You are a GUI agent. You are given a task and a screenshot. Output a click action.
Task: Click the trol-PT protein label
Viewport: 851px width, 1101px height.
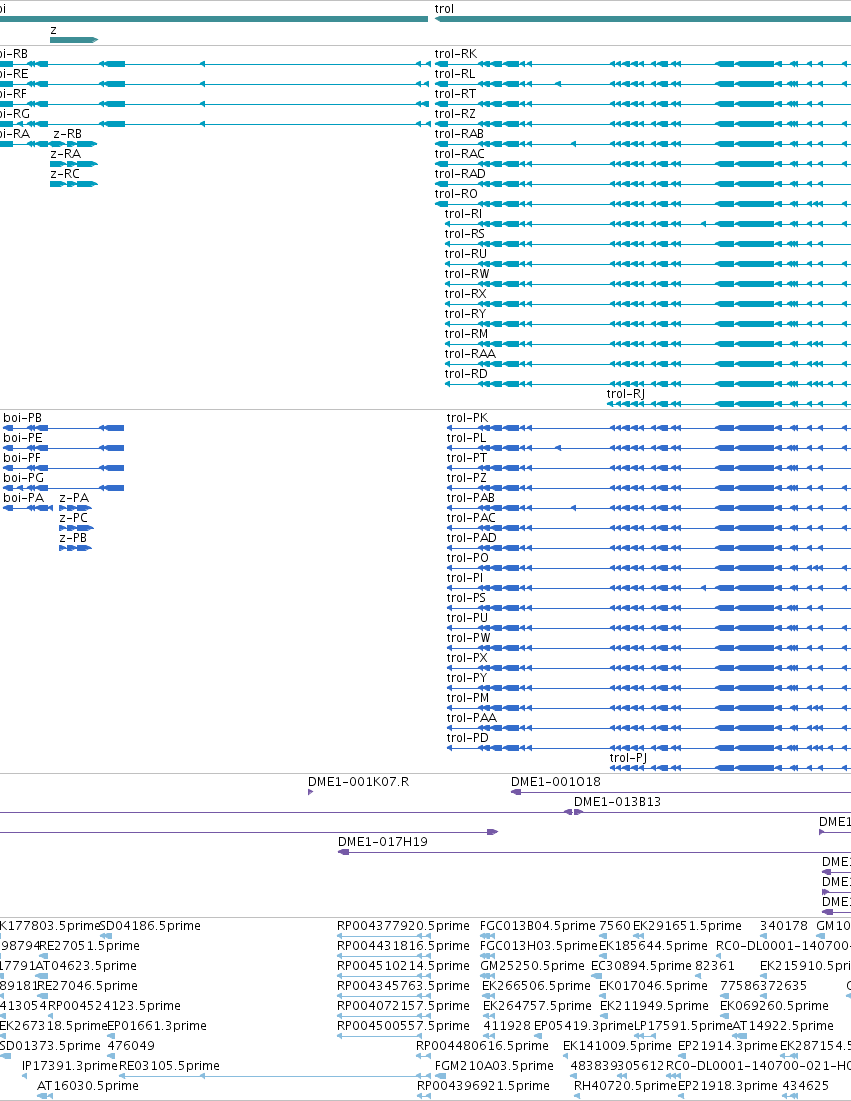(x=466, y=458)
